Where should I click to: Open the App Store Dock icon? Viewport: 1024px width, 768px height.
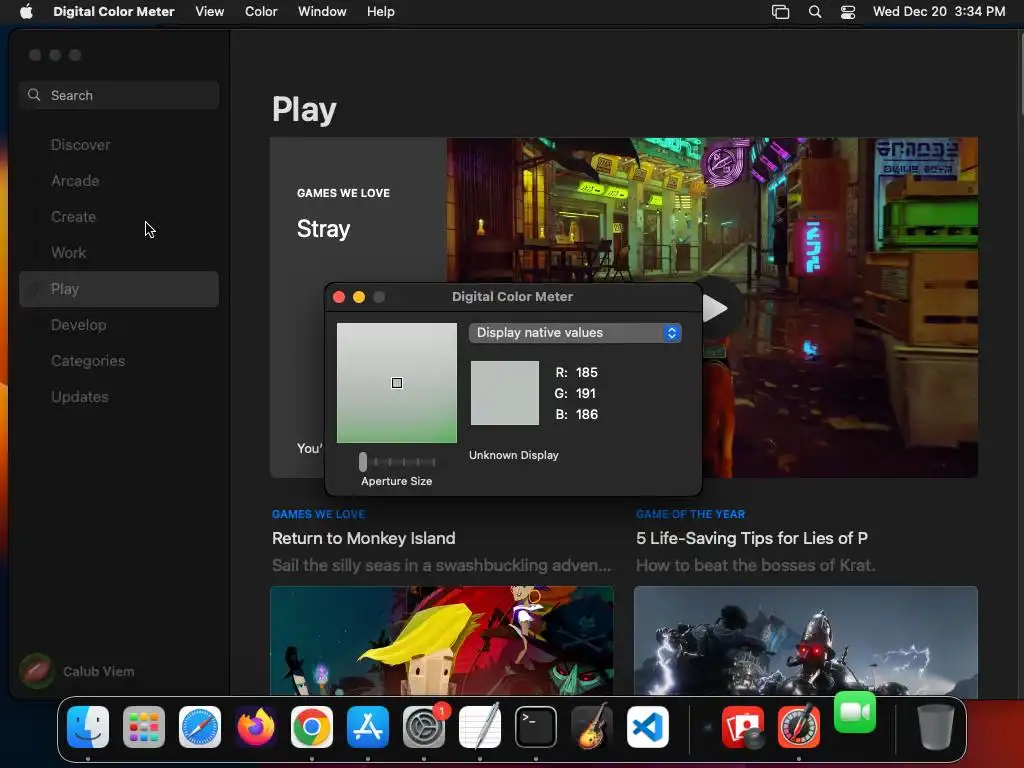click(368, 727)
